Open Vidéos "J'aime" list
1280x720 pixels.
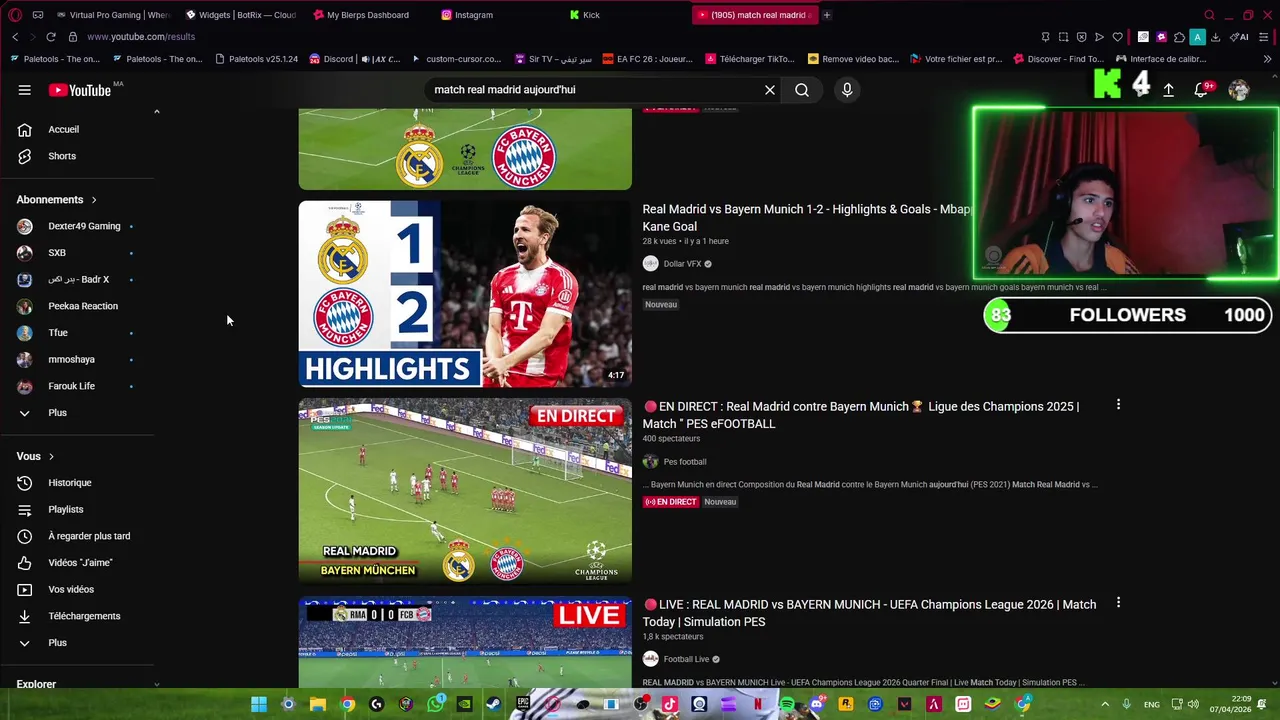(x=78, y=563)
